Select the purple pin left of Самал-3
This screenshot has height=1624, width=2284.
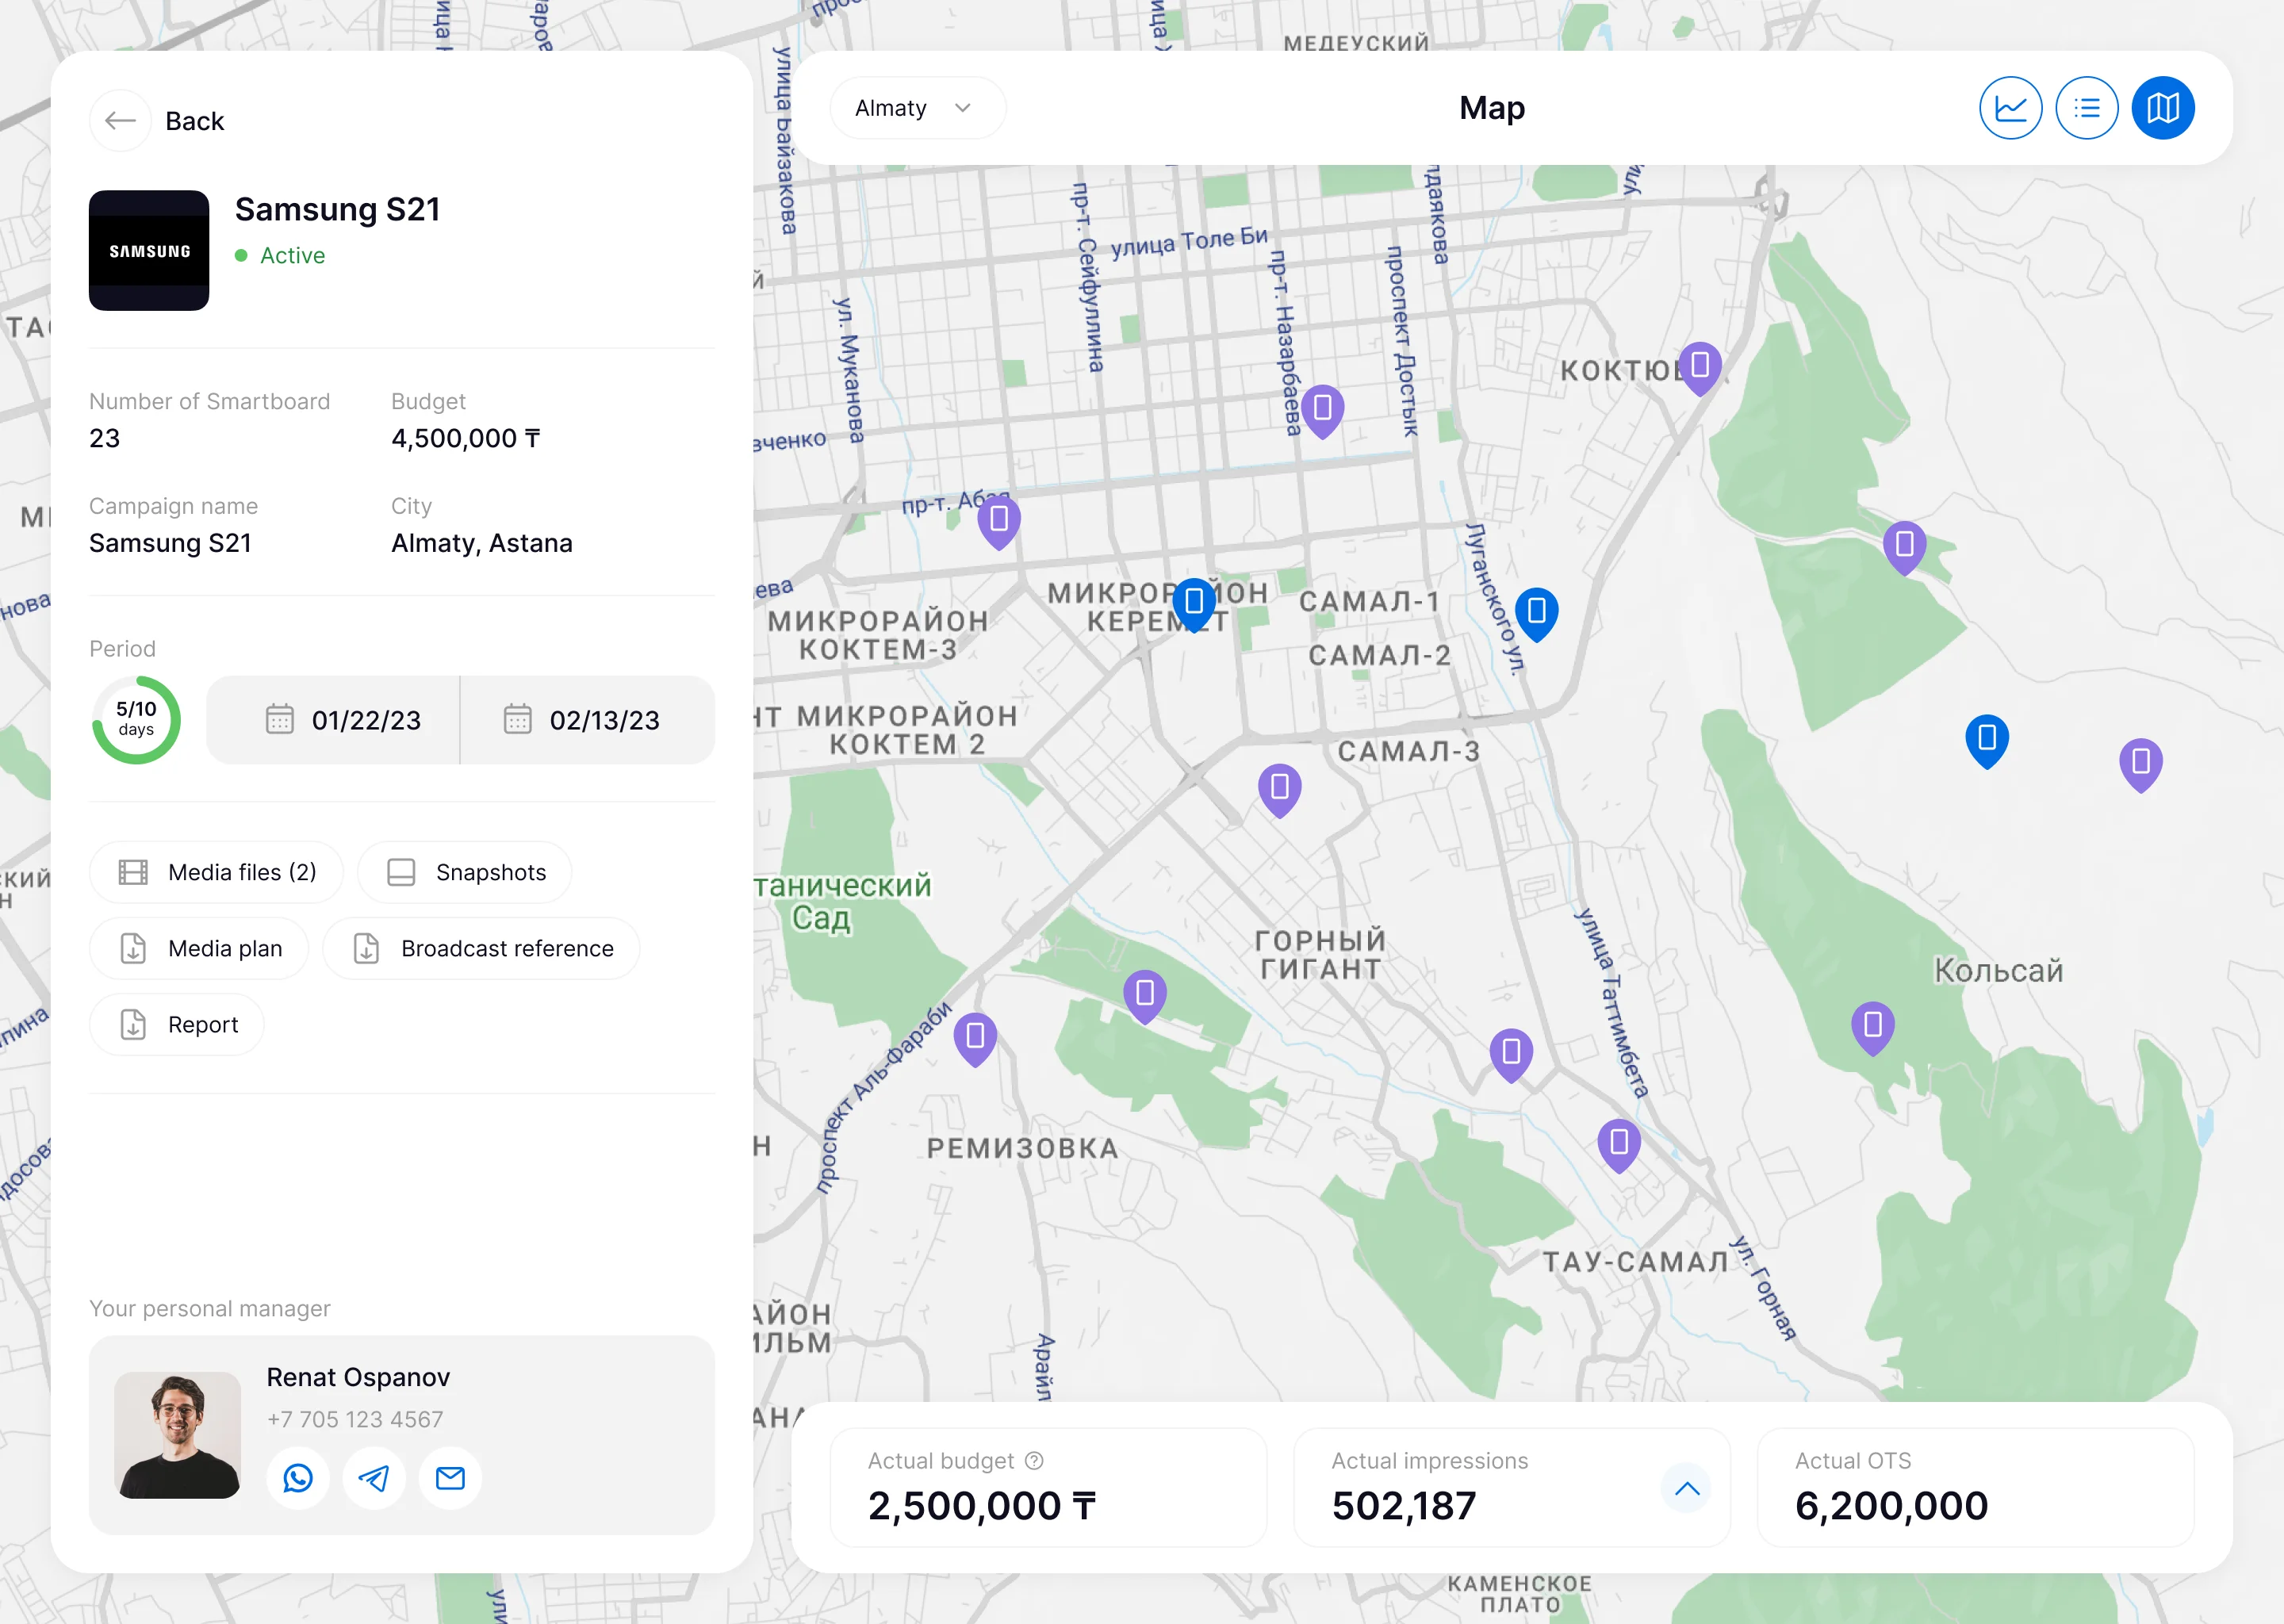point(1279,790)
